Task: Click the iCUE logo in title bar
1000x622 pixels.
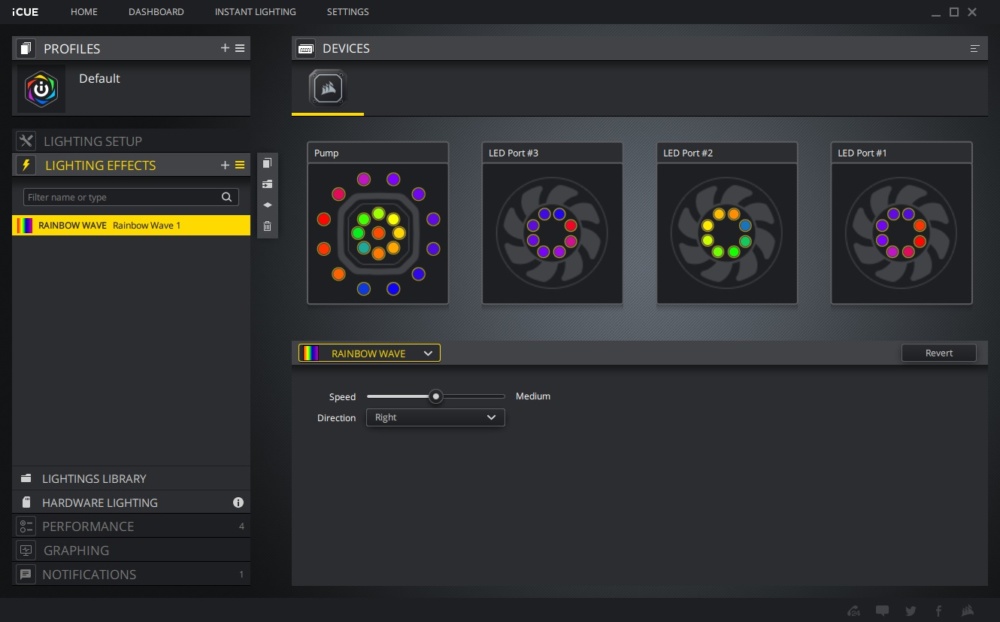Action: (x=25, y=11)
